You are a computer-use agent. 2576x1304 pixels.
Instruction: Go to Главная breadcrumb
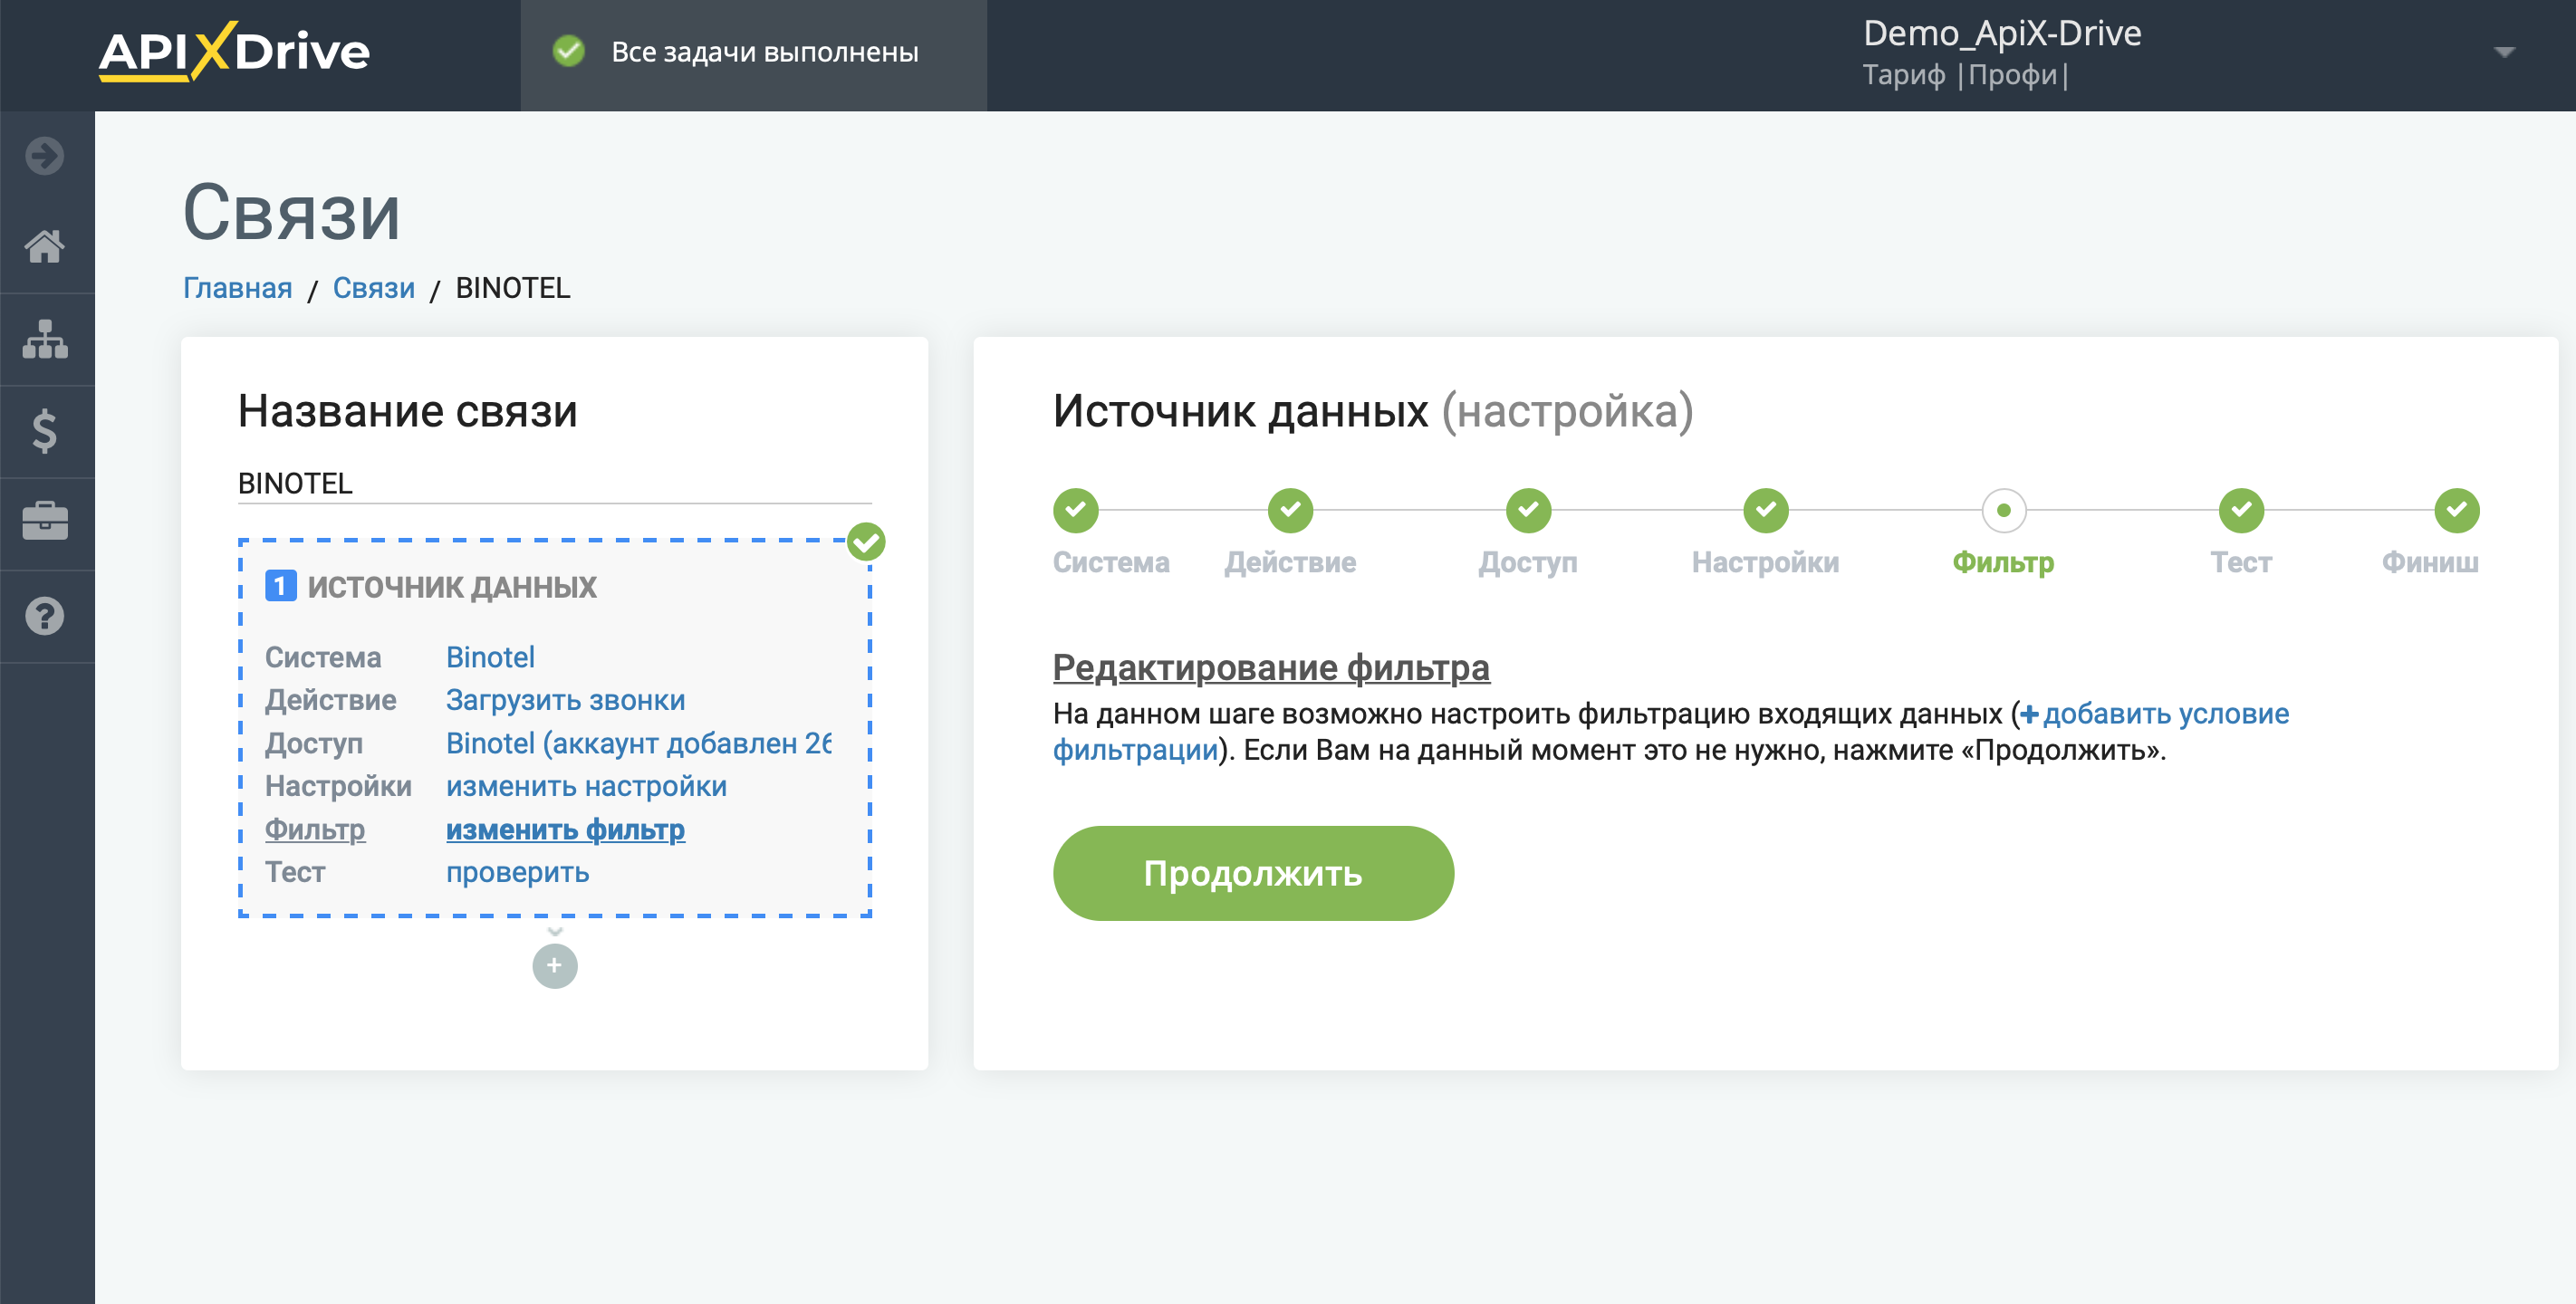click(237, 288)
